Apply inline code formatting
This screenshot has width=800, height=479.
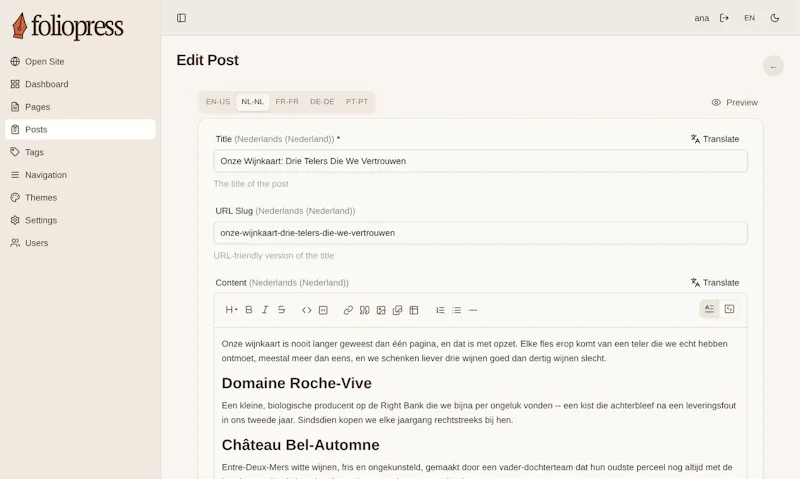pos(307,310)
